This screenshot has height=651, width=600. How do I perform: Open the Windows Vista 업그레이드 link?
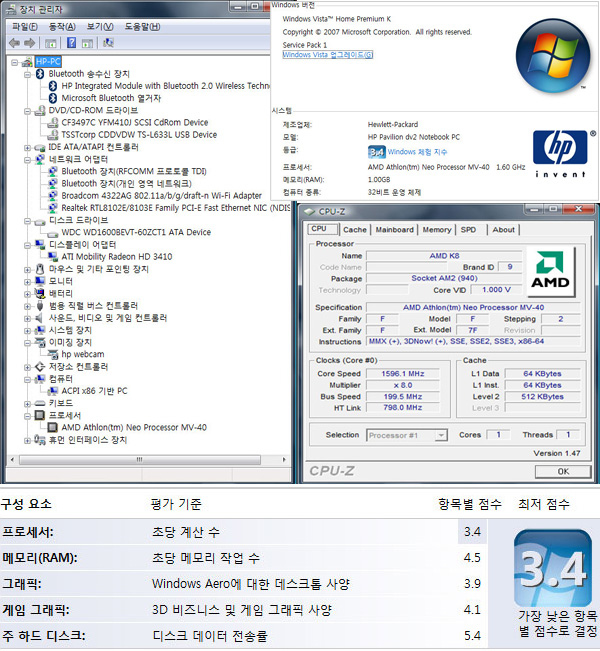point(328,55)
